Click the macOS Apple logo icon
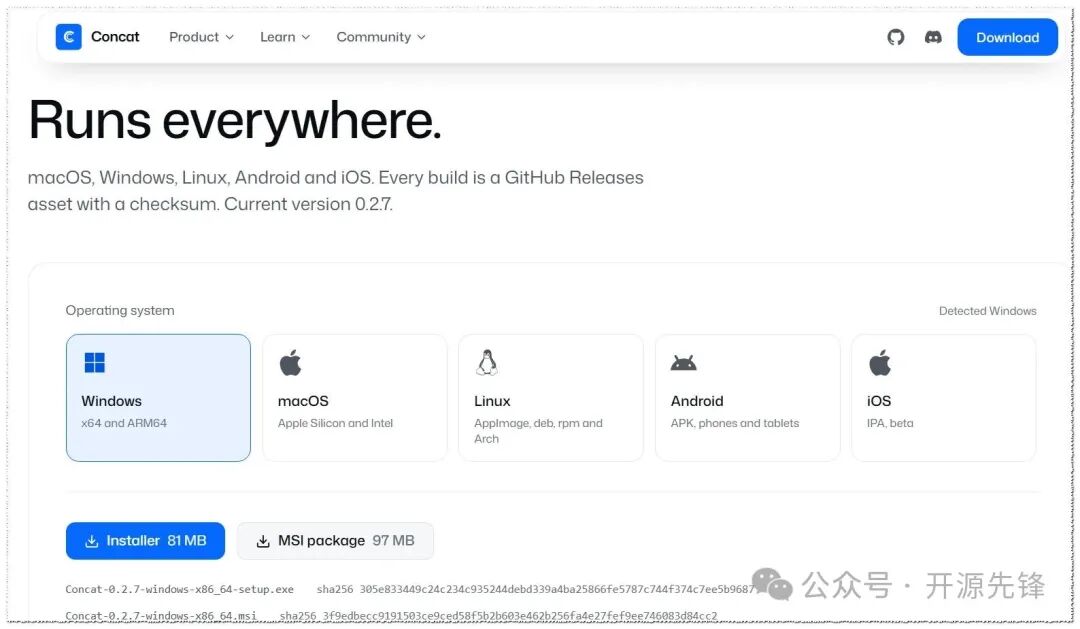 [290, 362]
